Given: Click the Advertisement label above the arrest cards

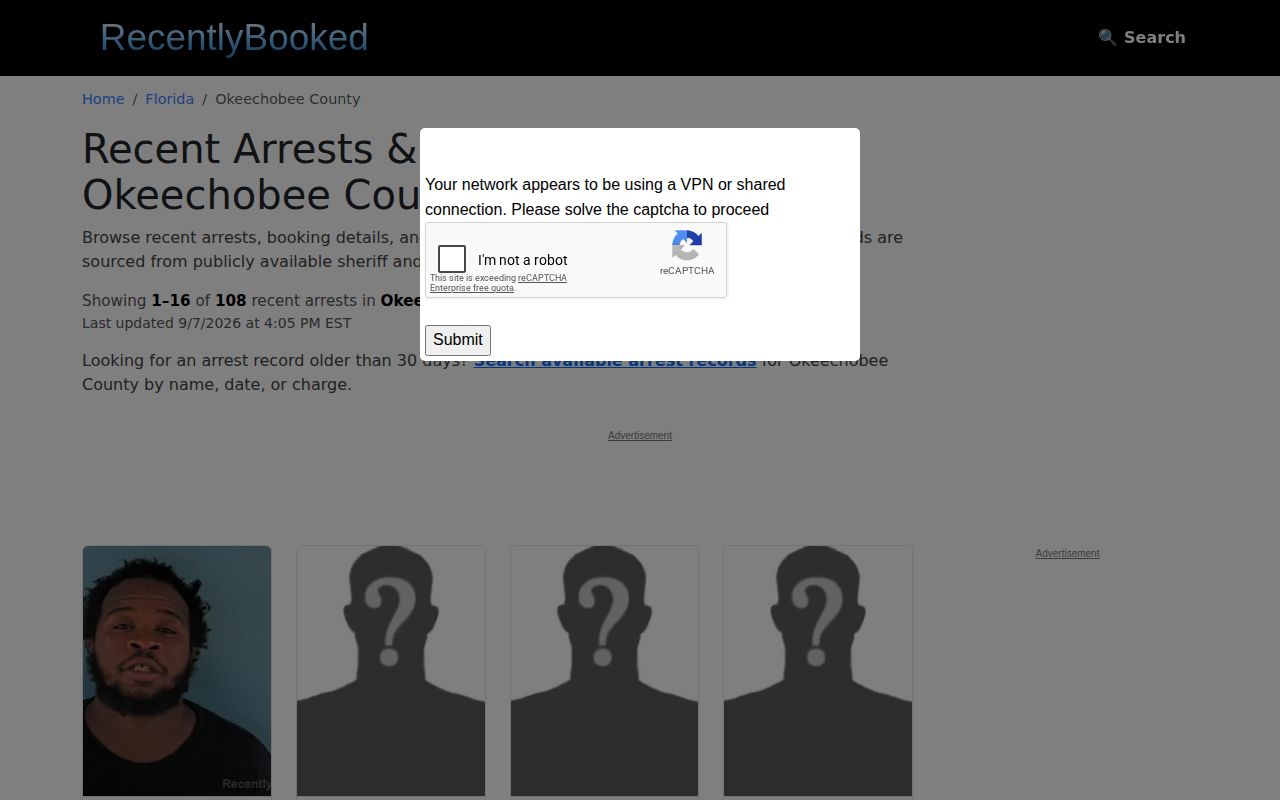Looking at the screenshot, I should [640, 435].
